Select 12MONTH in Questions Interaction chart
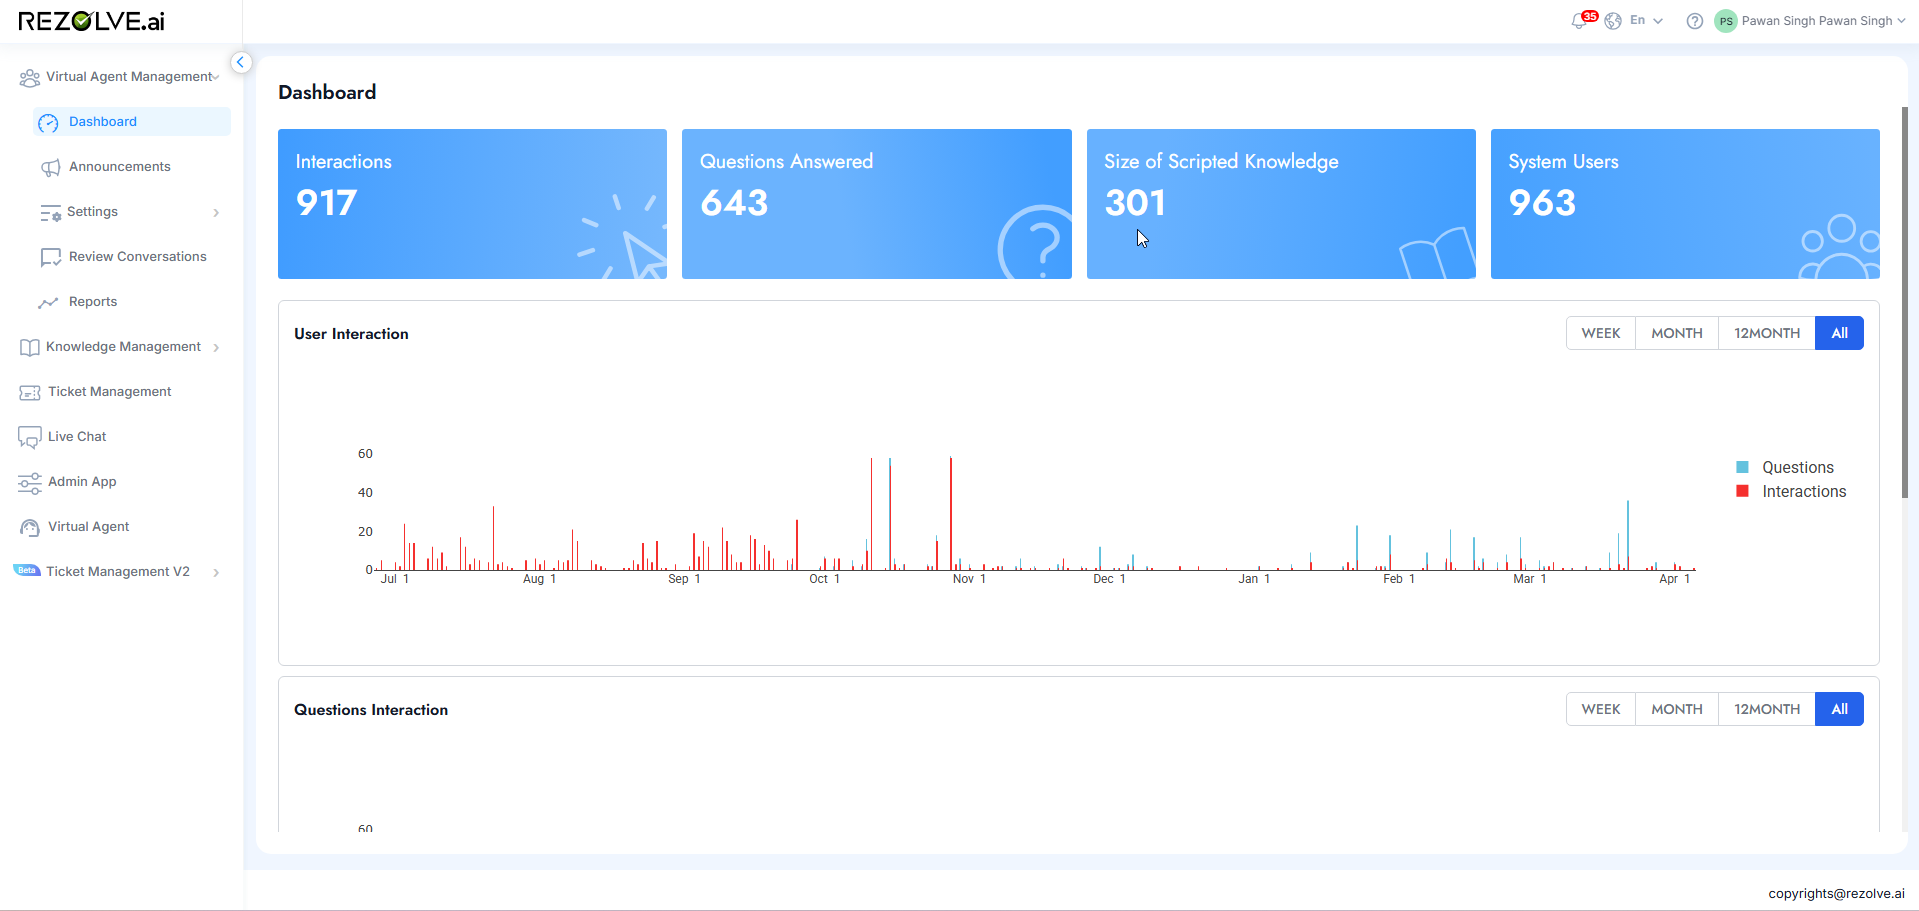Screen dimensions: 1919x911 click(1767, 709)
